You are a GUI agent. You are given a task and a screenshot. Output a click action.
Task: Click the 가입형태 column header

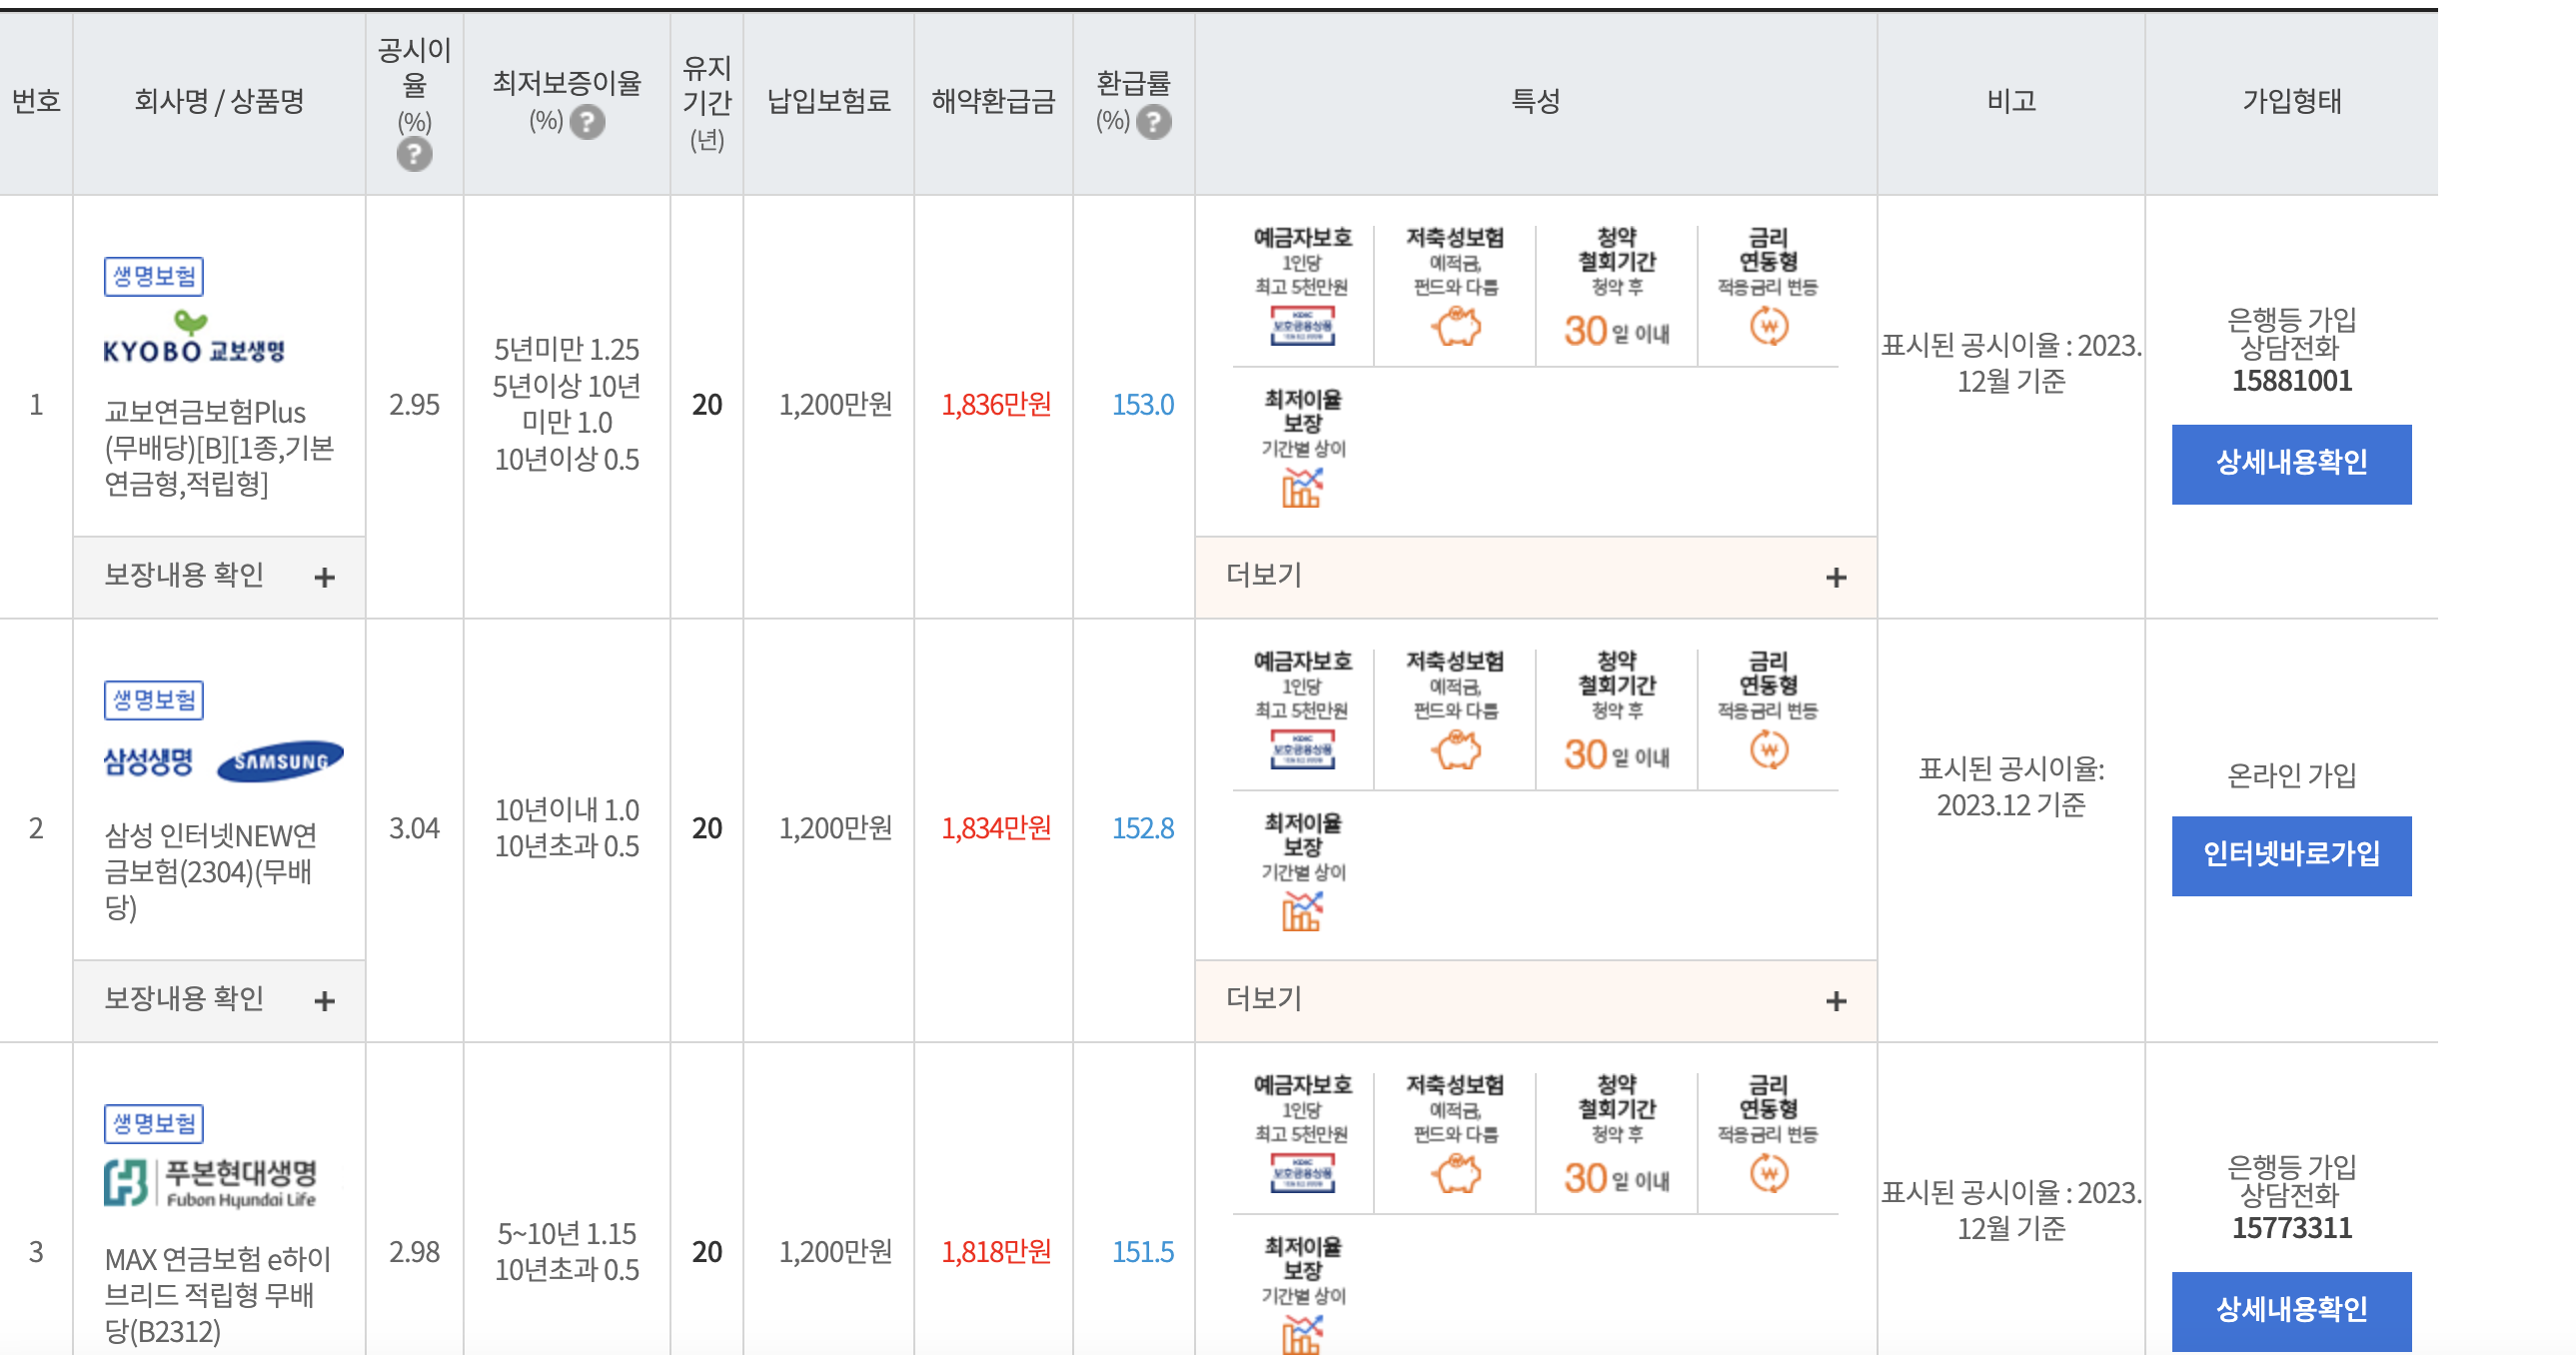tap(2291, 101)
